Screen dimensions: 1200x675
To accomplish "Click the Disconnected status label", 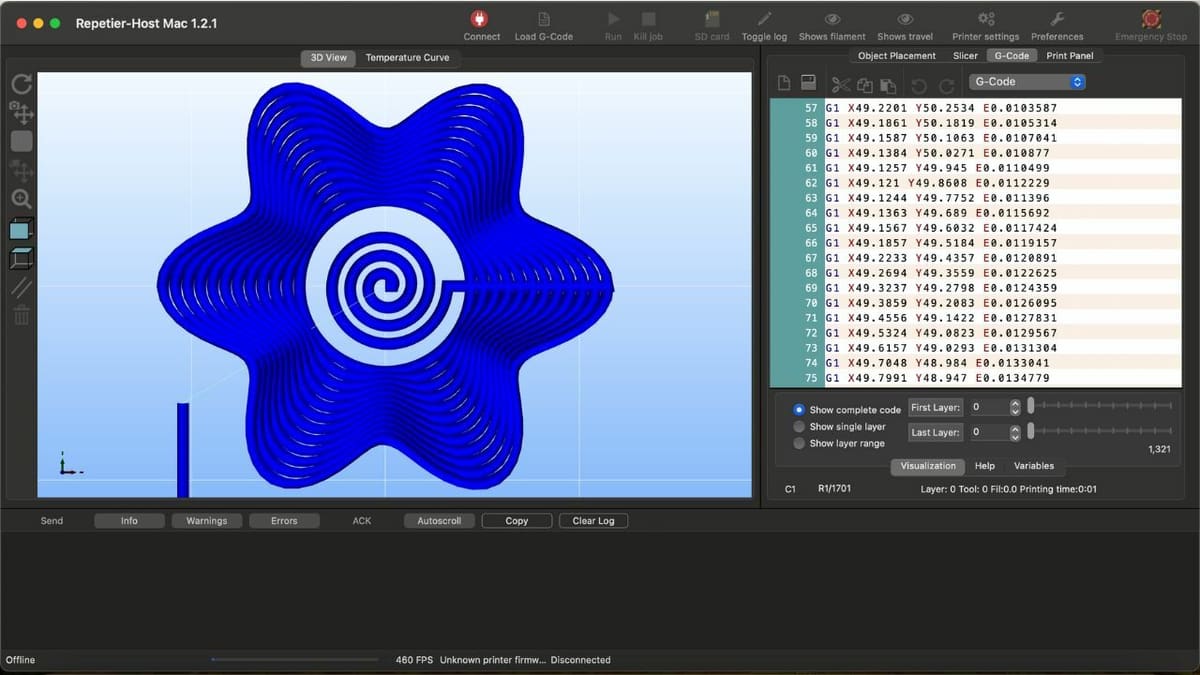I will coord(580,660).
